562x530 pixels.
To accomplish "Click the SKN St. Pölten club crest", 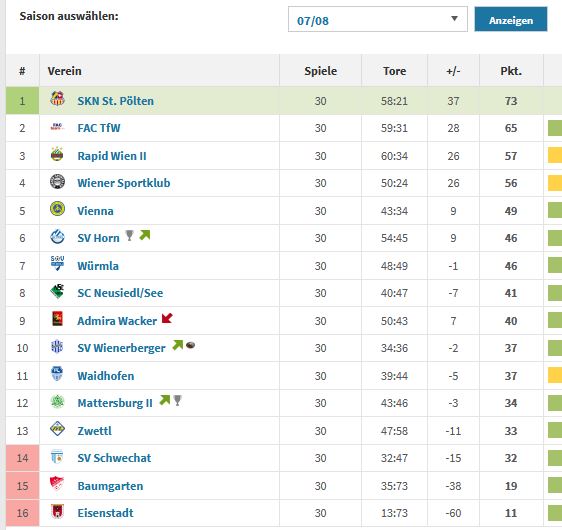I will point(57,99).
